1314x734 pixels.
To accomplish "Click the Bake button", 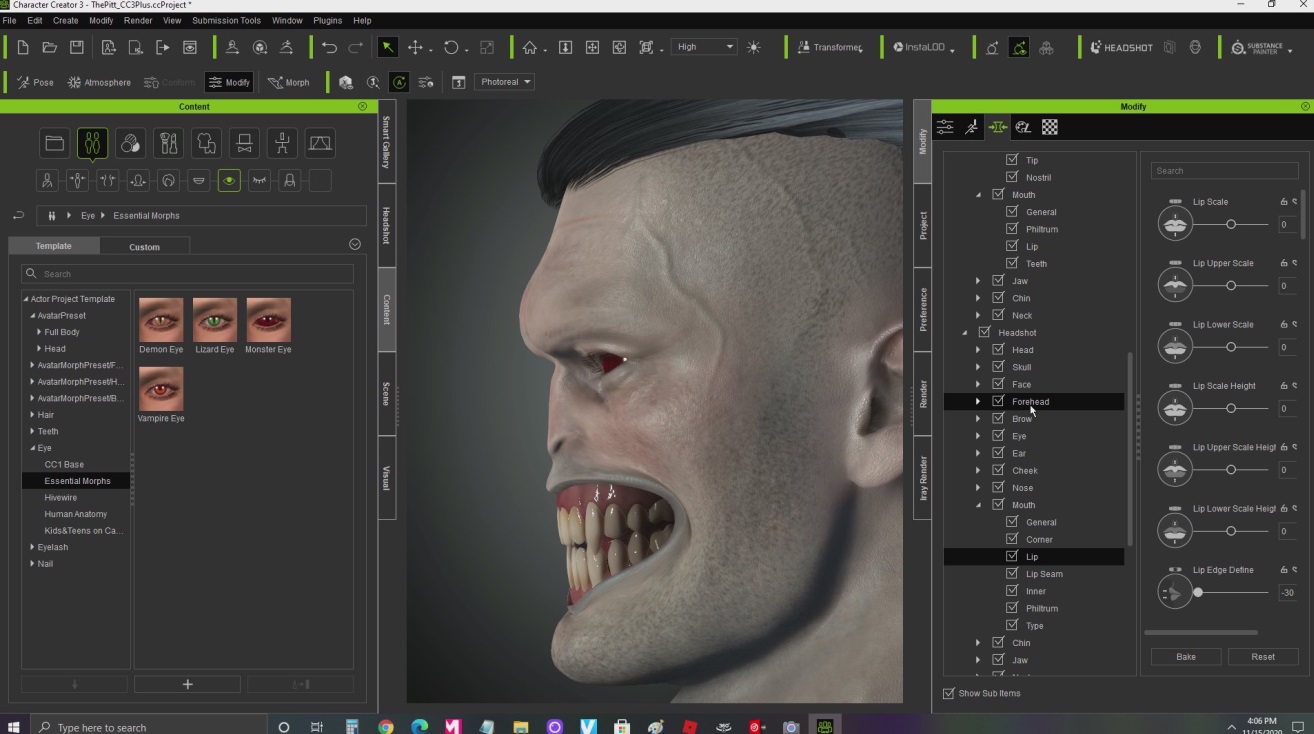I will coord(1186,657).
